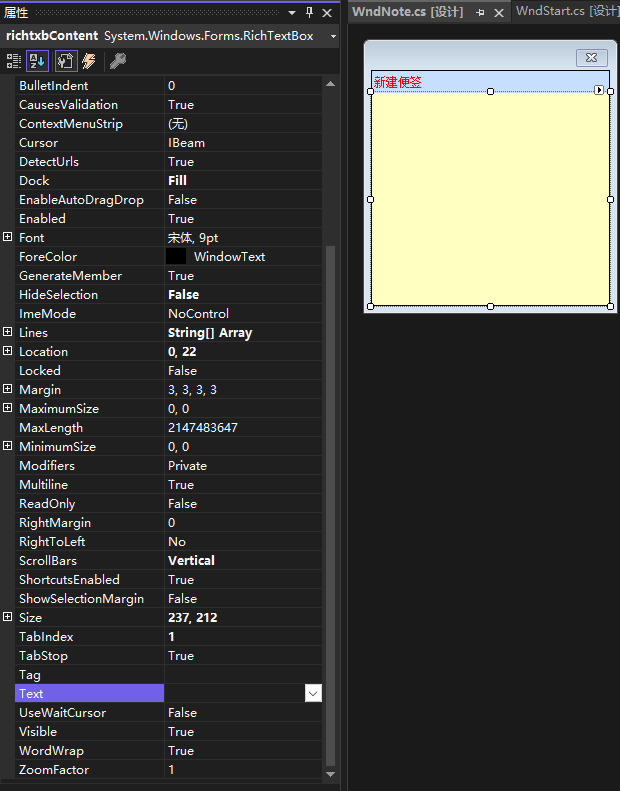
Task: Click the ForeColor black color swatch
Action: pyautogui.click(x=176, y=257)
